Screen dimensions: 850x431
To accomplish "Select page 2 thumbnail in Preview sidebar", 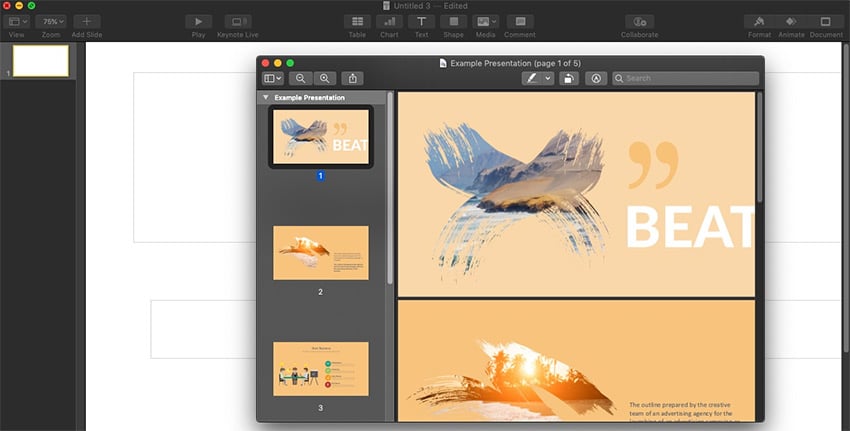I will coord(320,253).
